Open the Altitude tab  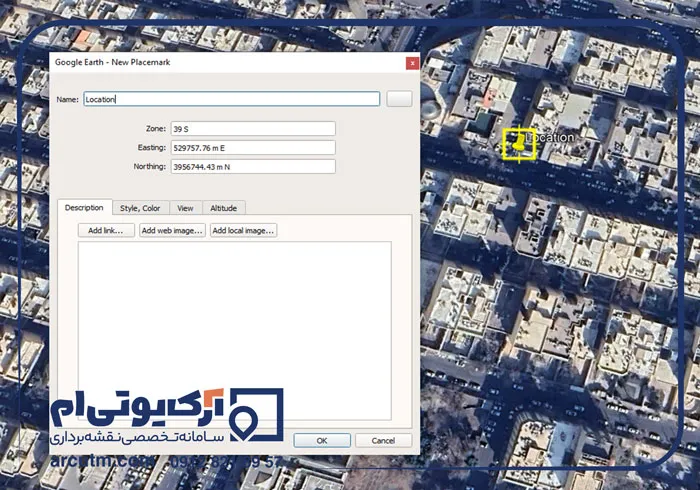tap(224, 208)
